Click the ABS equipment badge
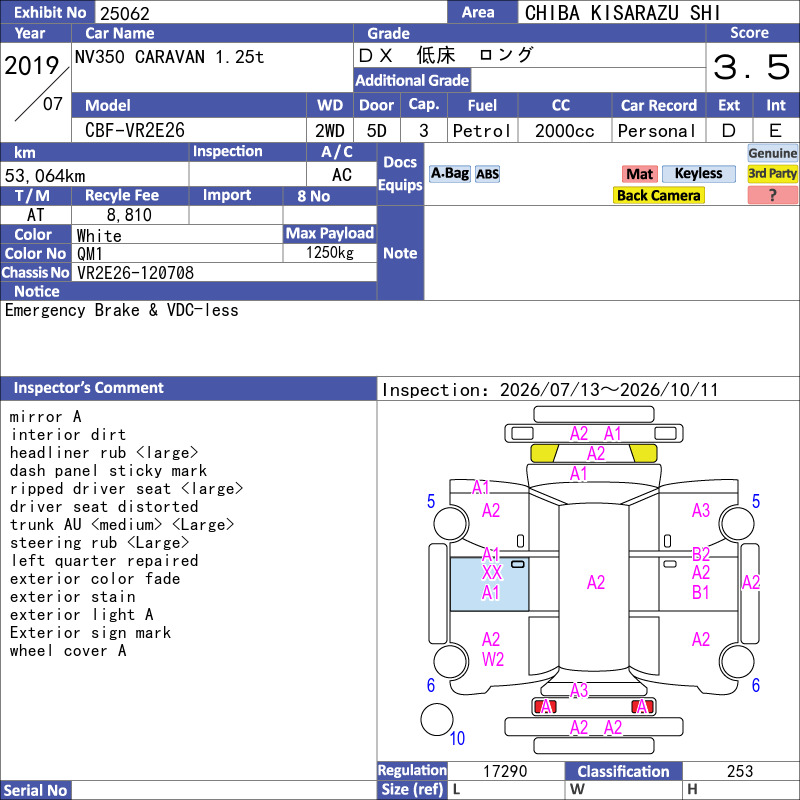The image size is (800, 800). [x=487, y=174]
